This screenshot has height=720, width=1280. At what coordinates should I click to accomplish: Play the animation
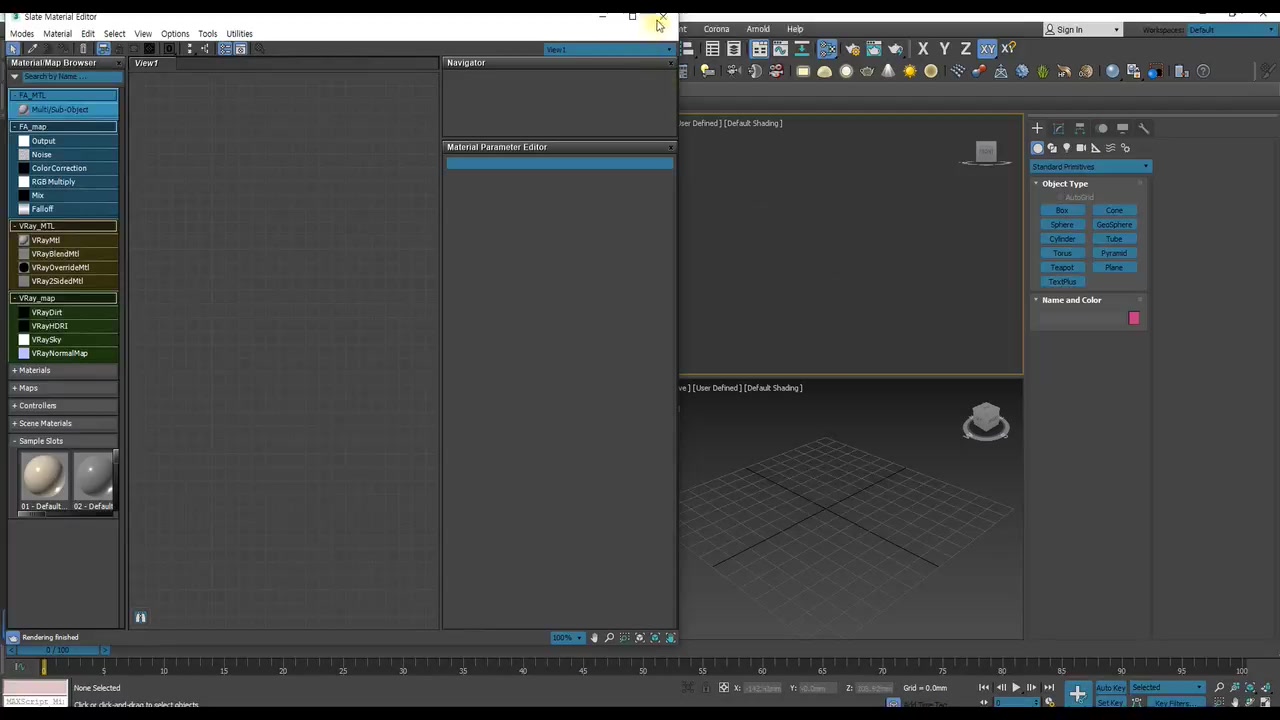point(1015,688)
